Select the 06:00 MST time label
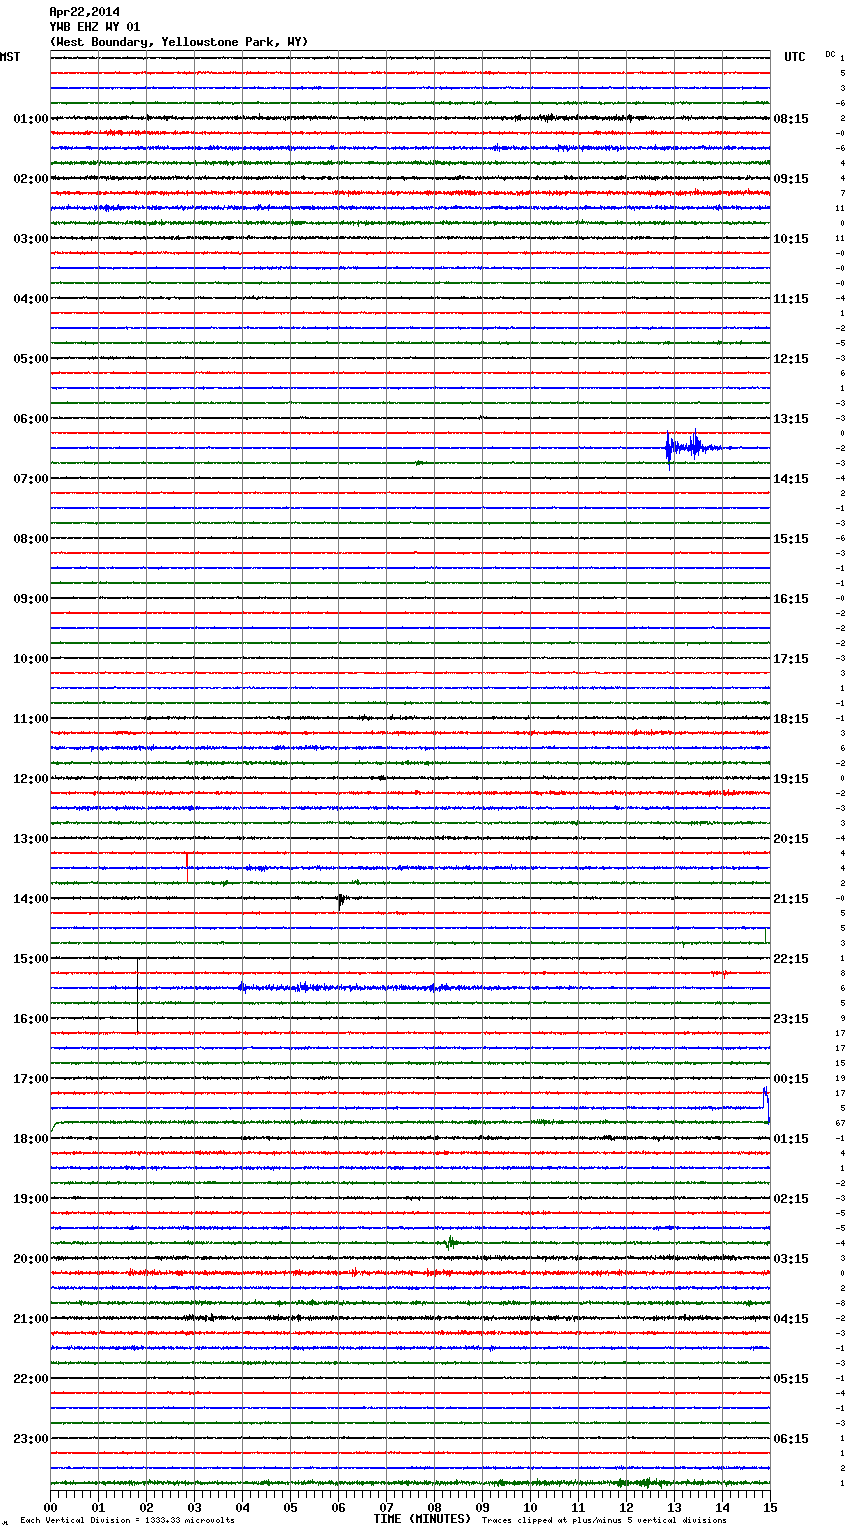Screen dimensions: 850x1534 coord(30,419)
